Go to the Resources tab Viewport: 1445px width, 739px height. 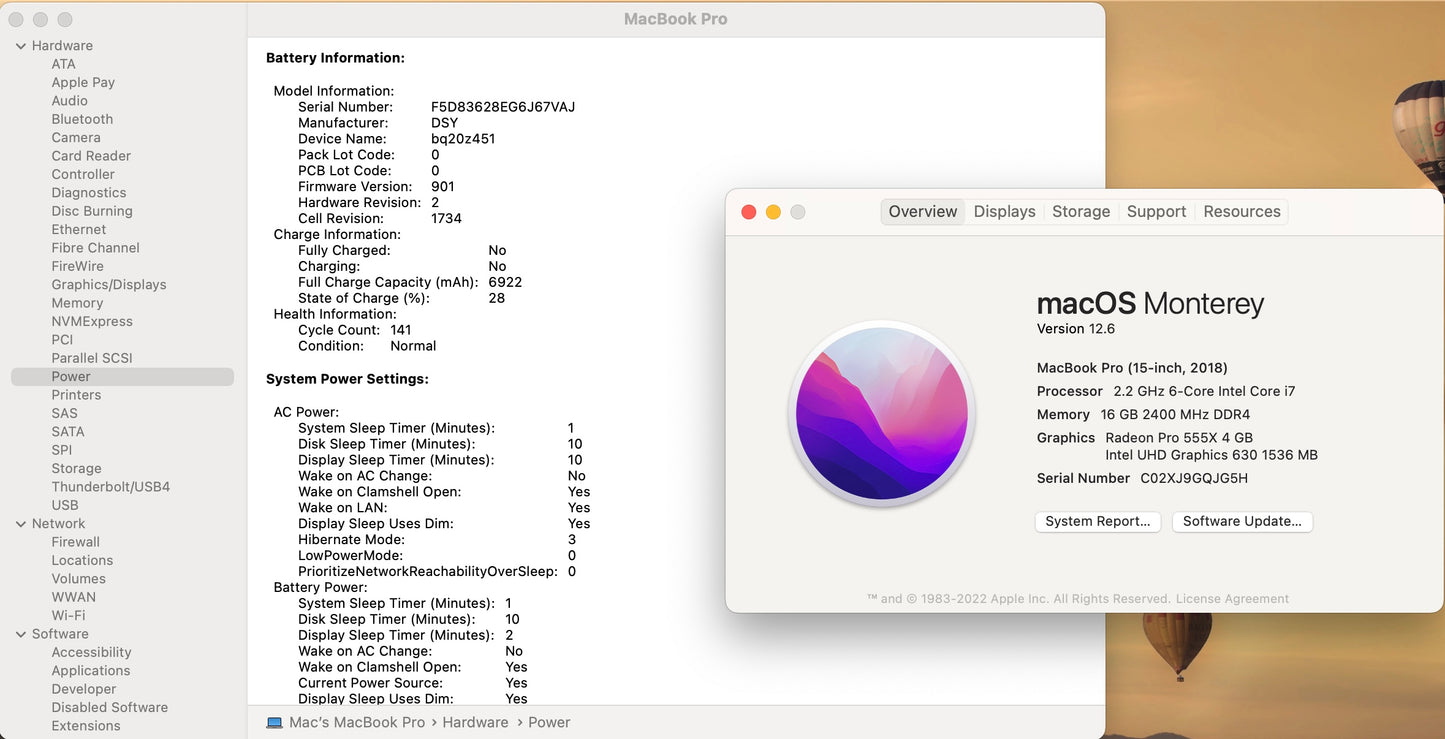pos(1241,211)
